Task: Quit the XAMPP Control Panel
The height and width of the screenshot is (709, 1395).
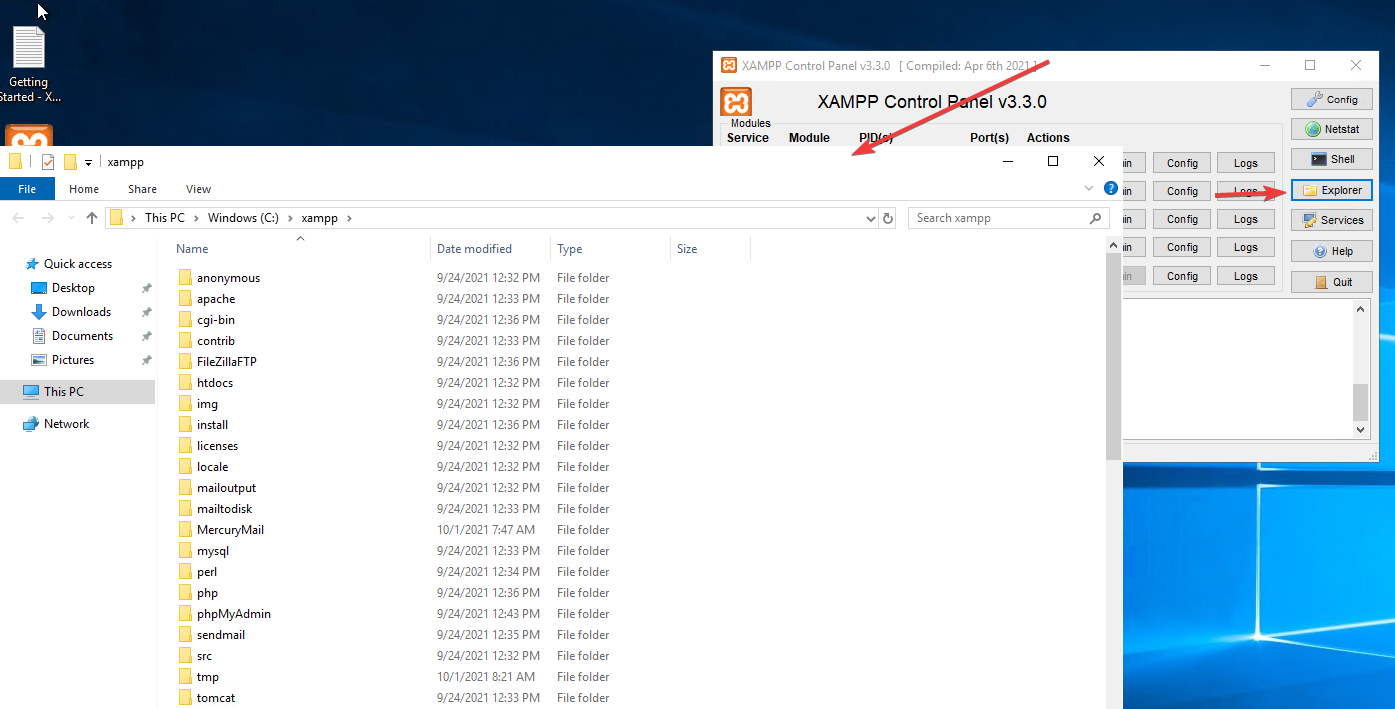Action: (x=1331, y=282)
